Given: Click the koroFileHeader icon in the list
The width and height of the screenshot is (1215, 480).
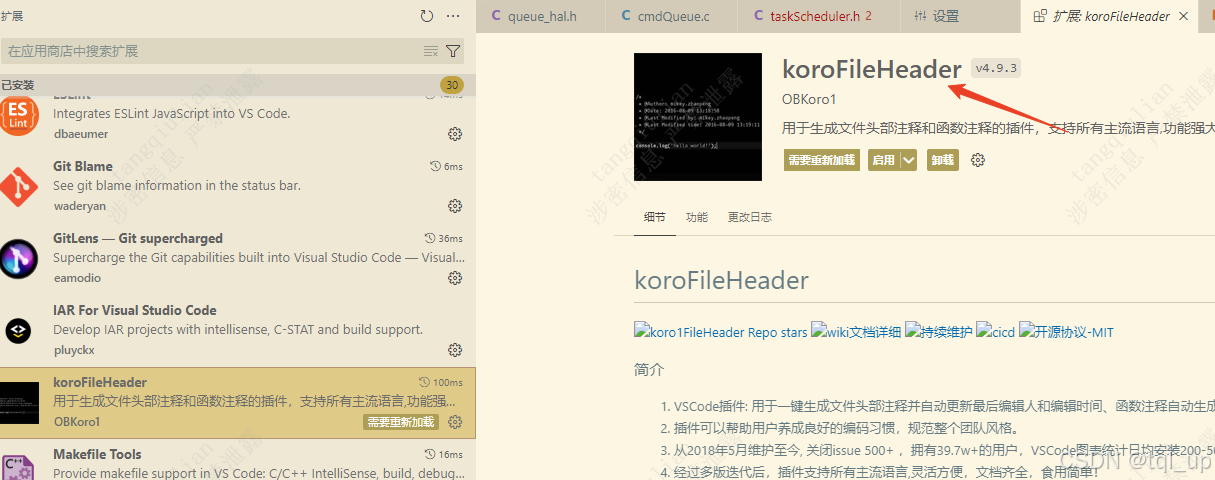Looking at the screenshot, I should (x=19, y=403).
